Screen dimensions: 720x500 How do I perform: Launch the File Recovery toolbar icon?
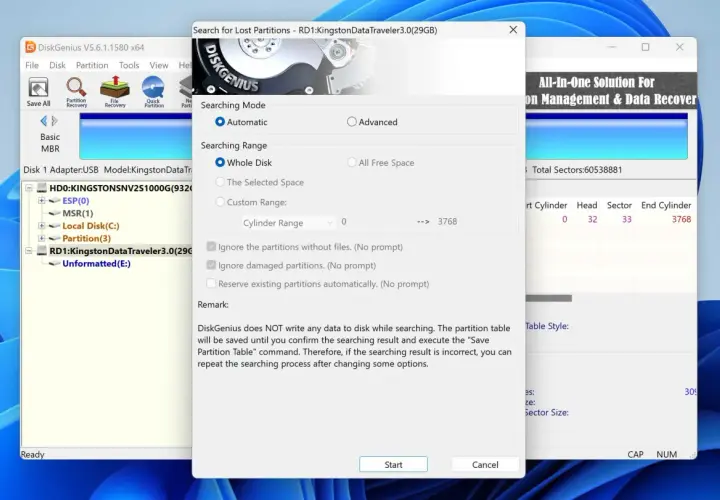tap(115, 91)
